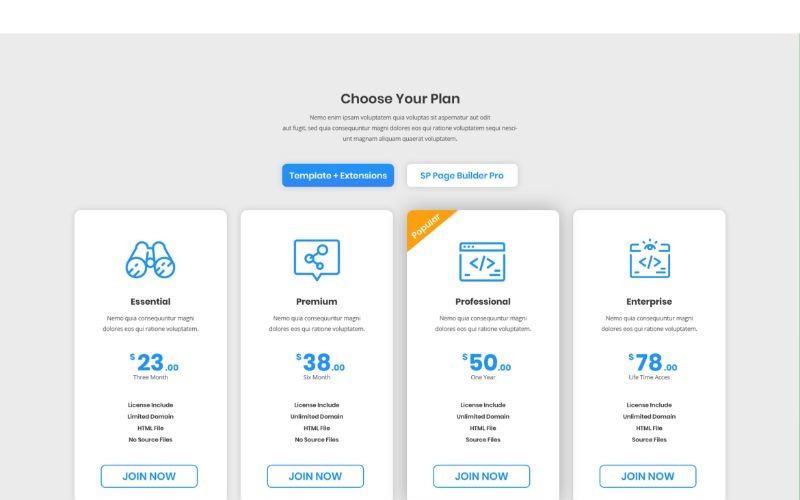
Task: Click the Essential plan title
Action: point(150,302)
